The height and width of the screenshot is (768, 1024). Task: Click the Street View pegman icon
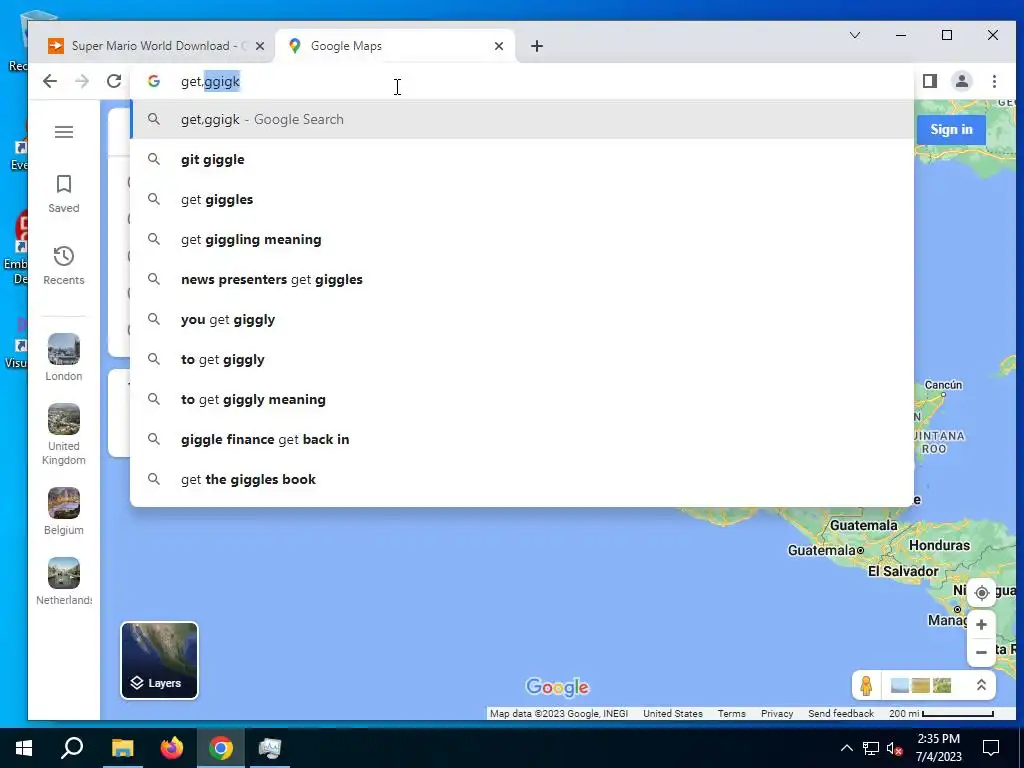pyautogui.click(x=867, y=686)
